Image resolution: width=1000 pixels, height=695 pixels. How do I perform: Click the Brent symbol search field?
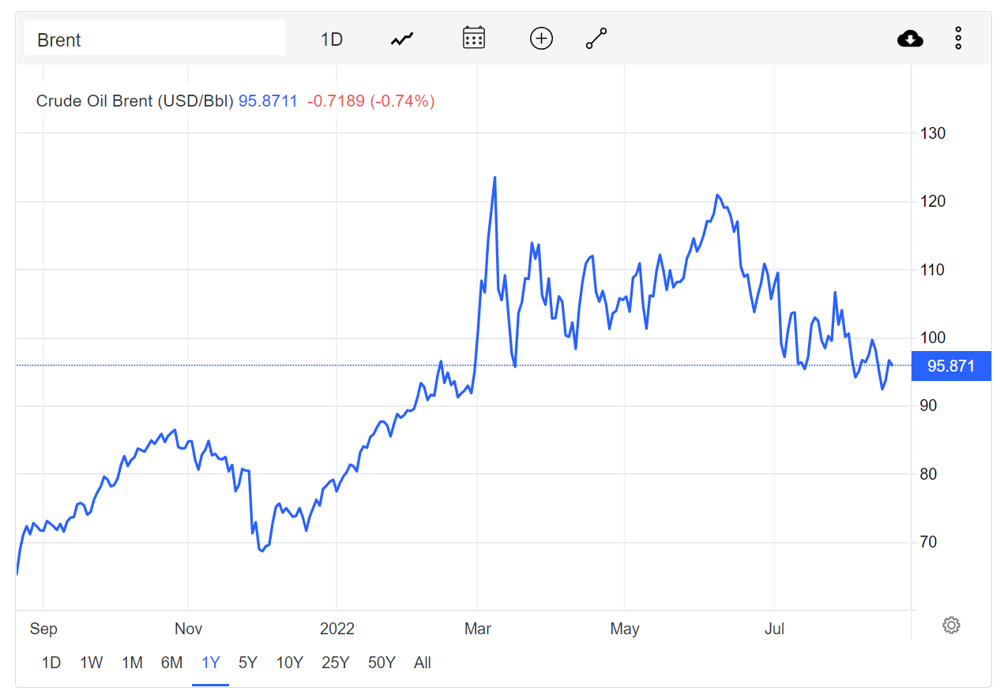coord(154,38)
